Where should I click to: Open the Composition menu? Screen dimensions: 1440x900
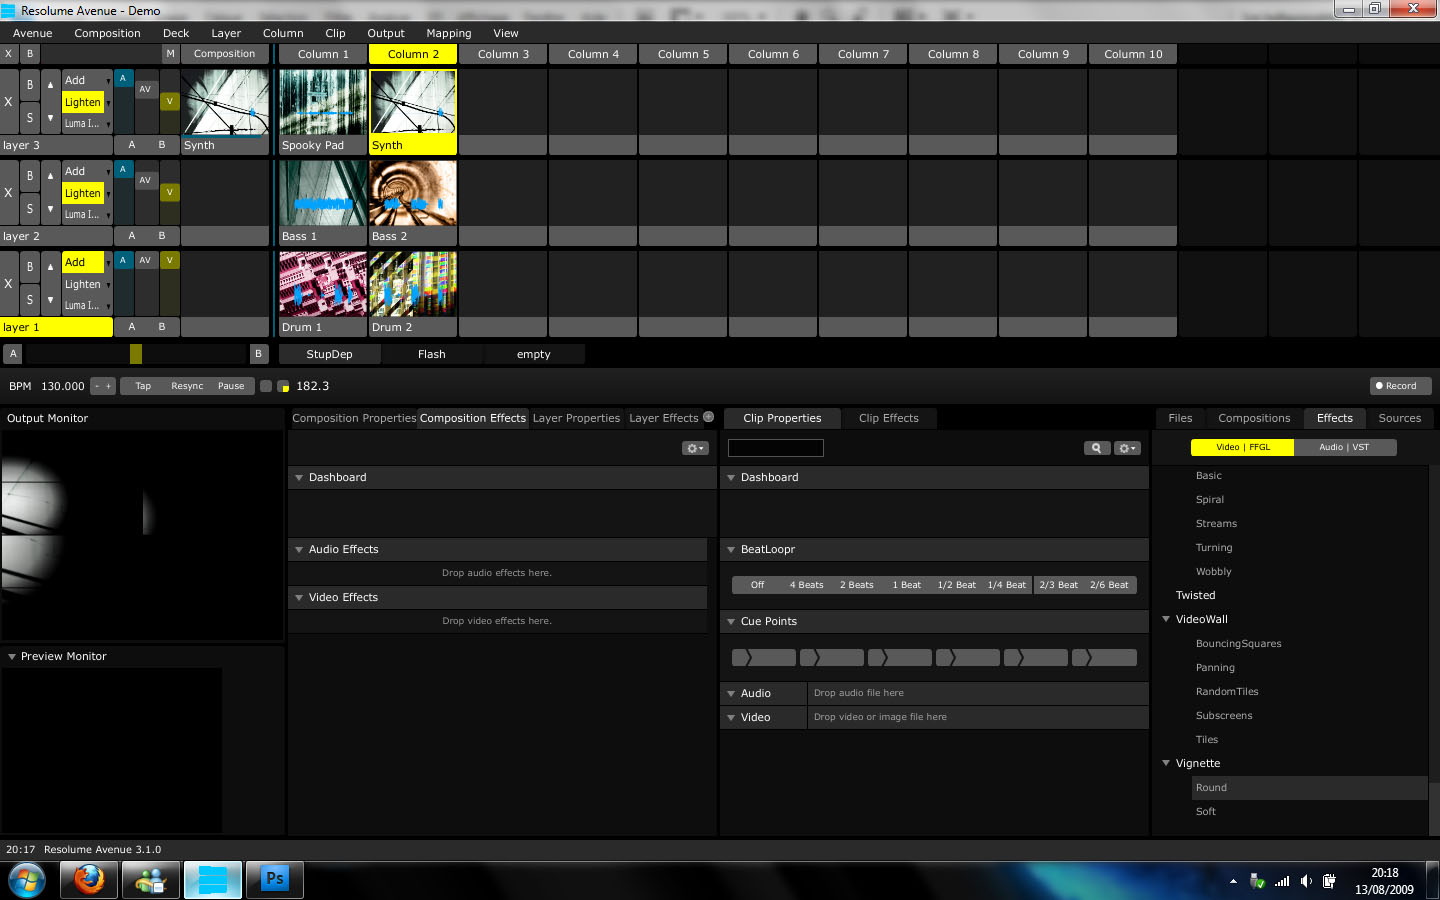tap(107, 33)
